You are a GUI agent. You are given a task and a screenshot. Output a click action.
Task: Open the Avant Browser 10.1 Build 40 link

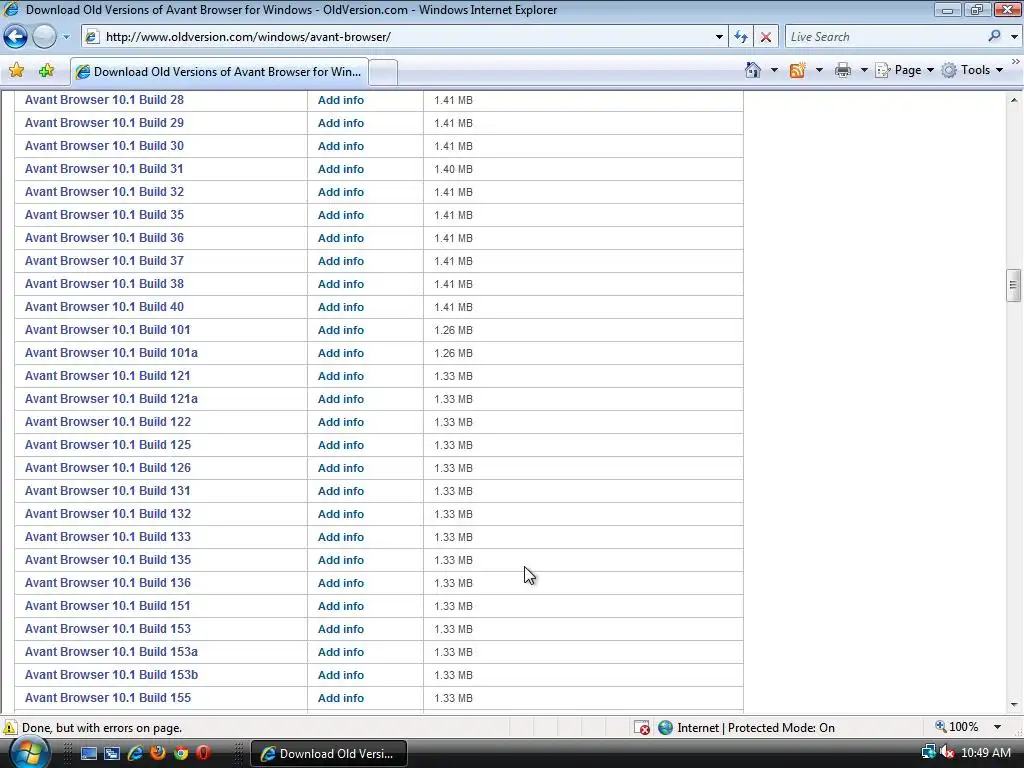(x=104, y=307)
